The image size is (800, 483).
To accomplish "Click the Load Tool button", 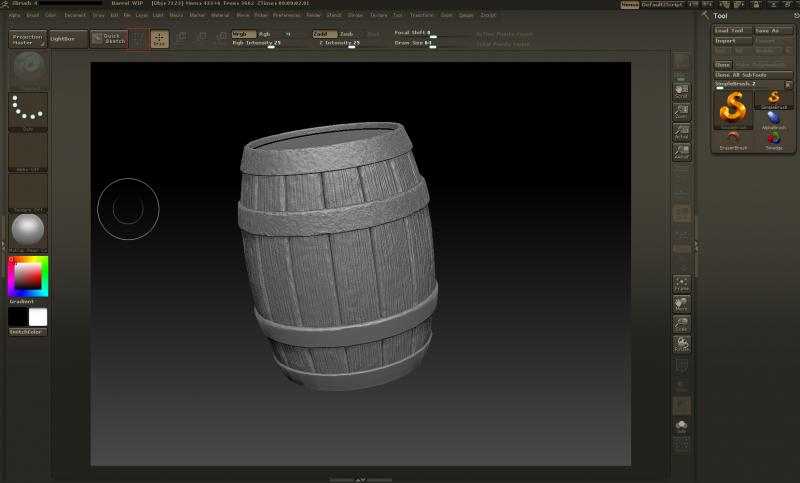I will click(732, 31).
